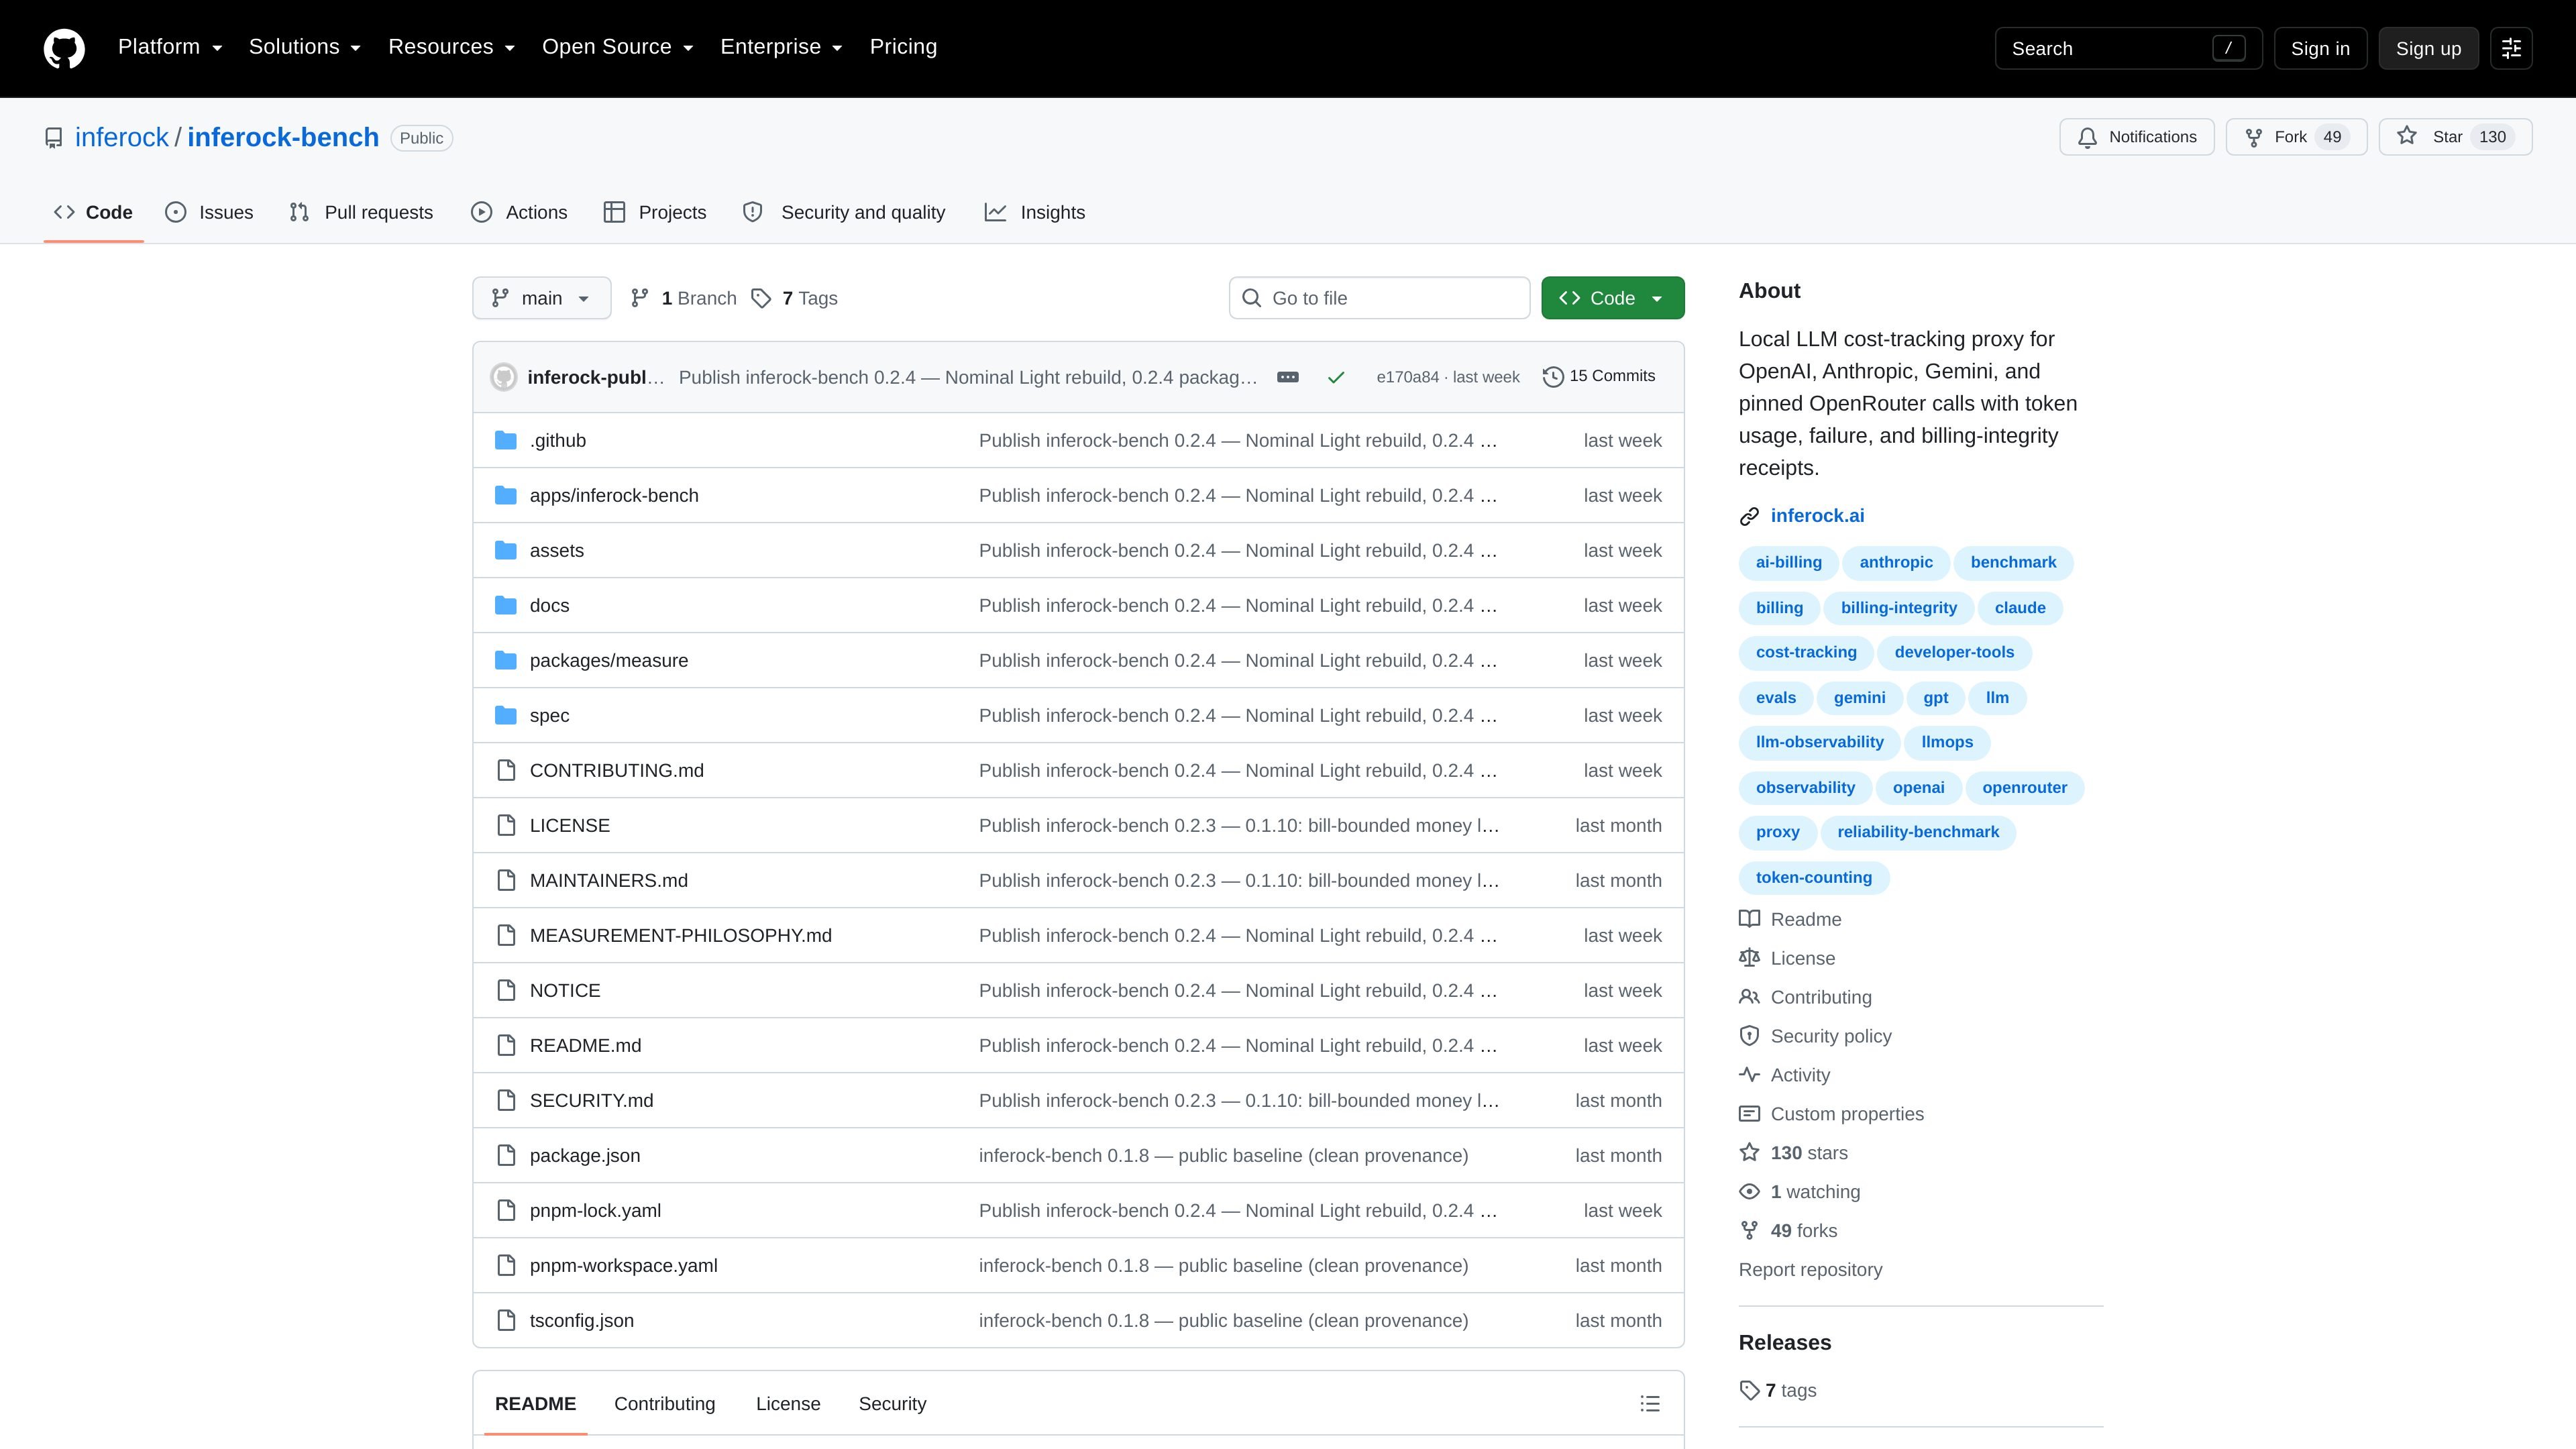Click the spec folder icon

pyautogui.click(x=506, y=716)
